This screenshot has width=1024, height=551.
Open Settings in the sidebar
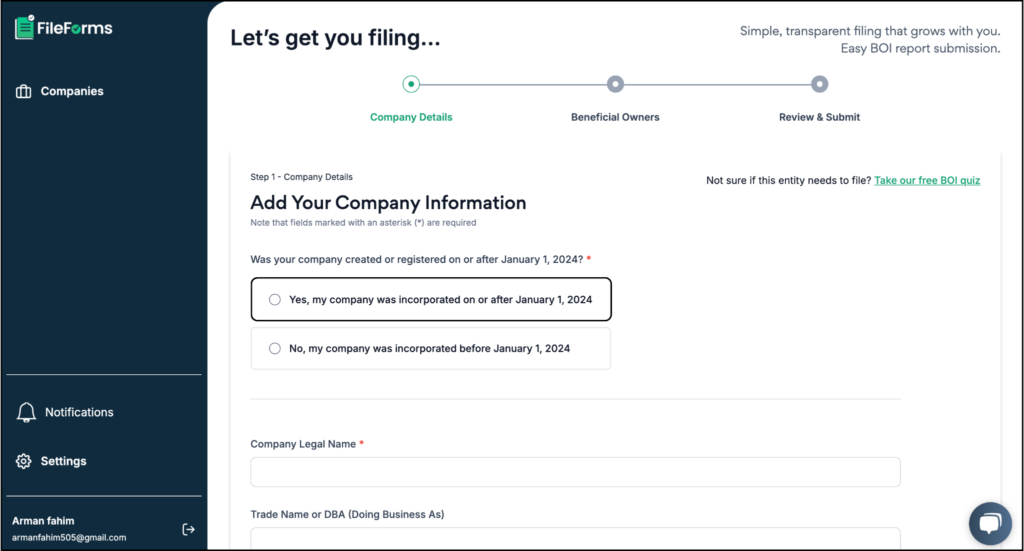coord(63,461)
